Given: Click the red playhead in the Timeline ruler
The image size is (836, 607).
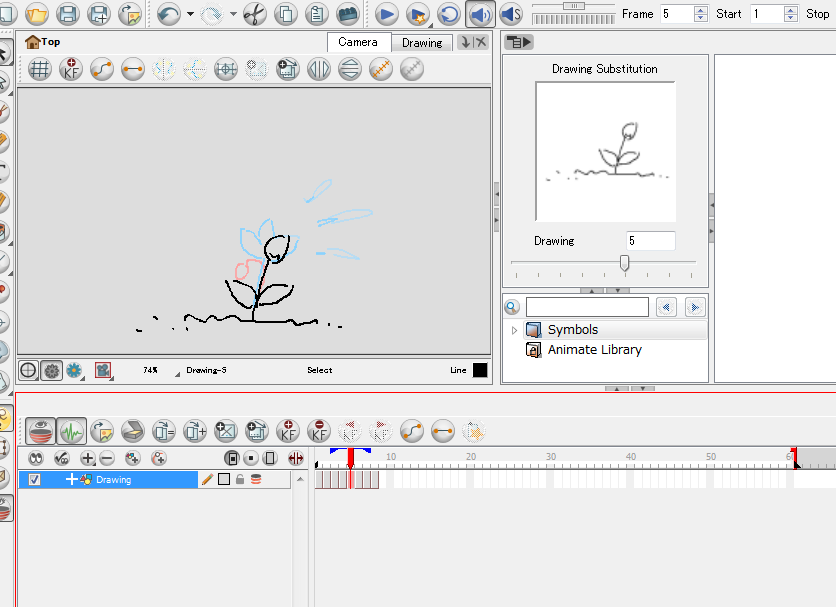Looking at the screenshot, I should click(x=350, y=458).
